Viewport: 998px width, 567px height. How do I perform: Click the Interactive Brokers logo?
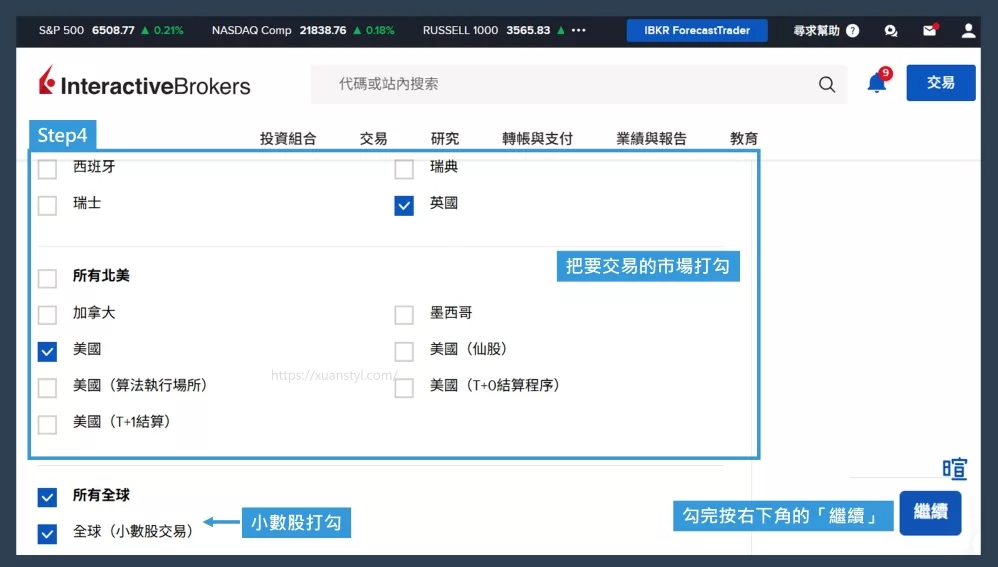pyautogui.click(x=144, y=83)
